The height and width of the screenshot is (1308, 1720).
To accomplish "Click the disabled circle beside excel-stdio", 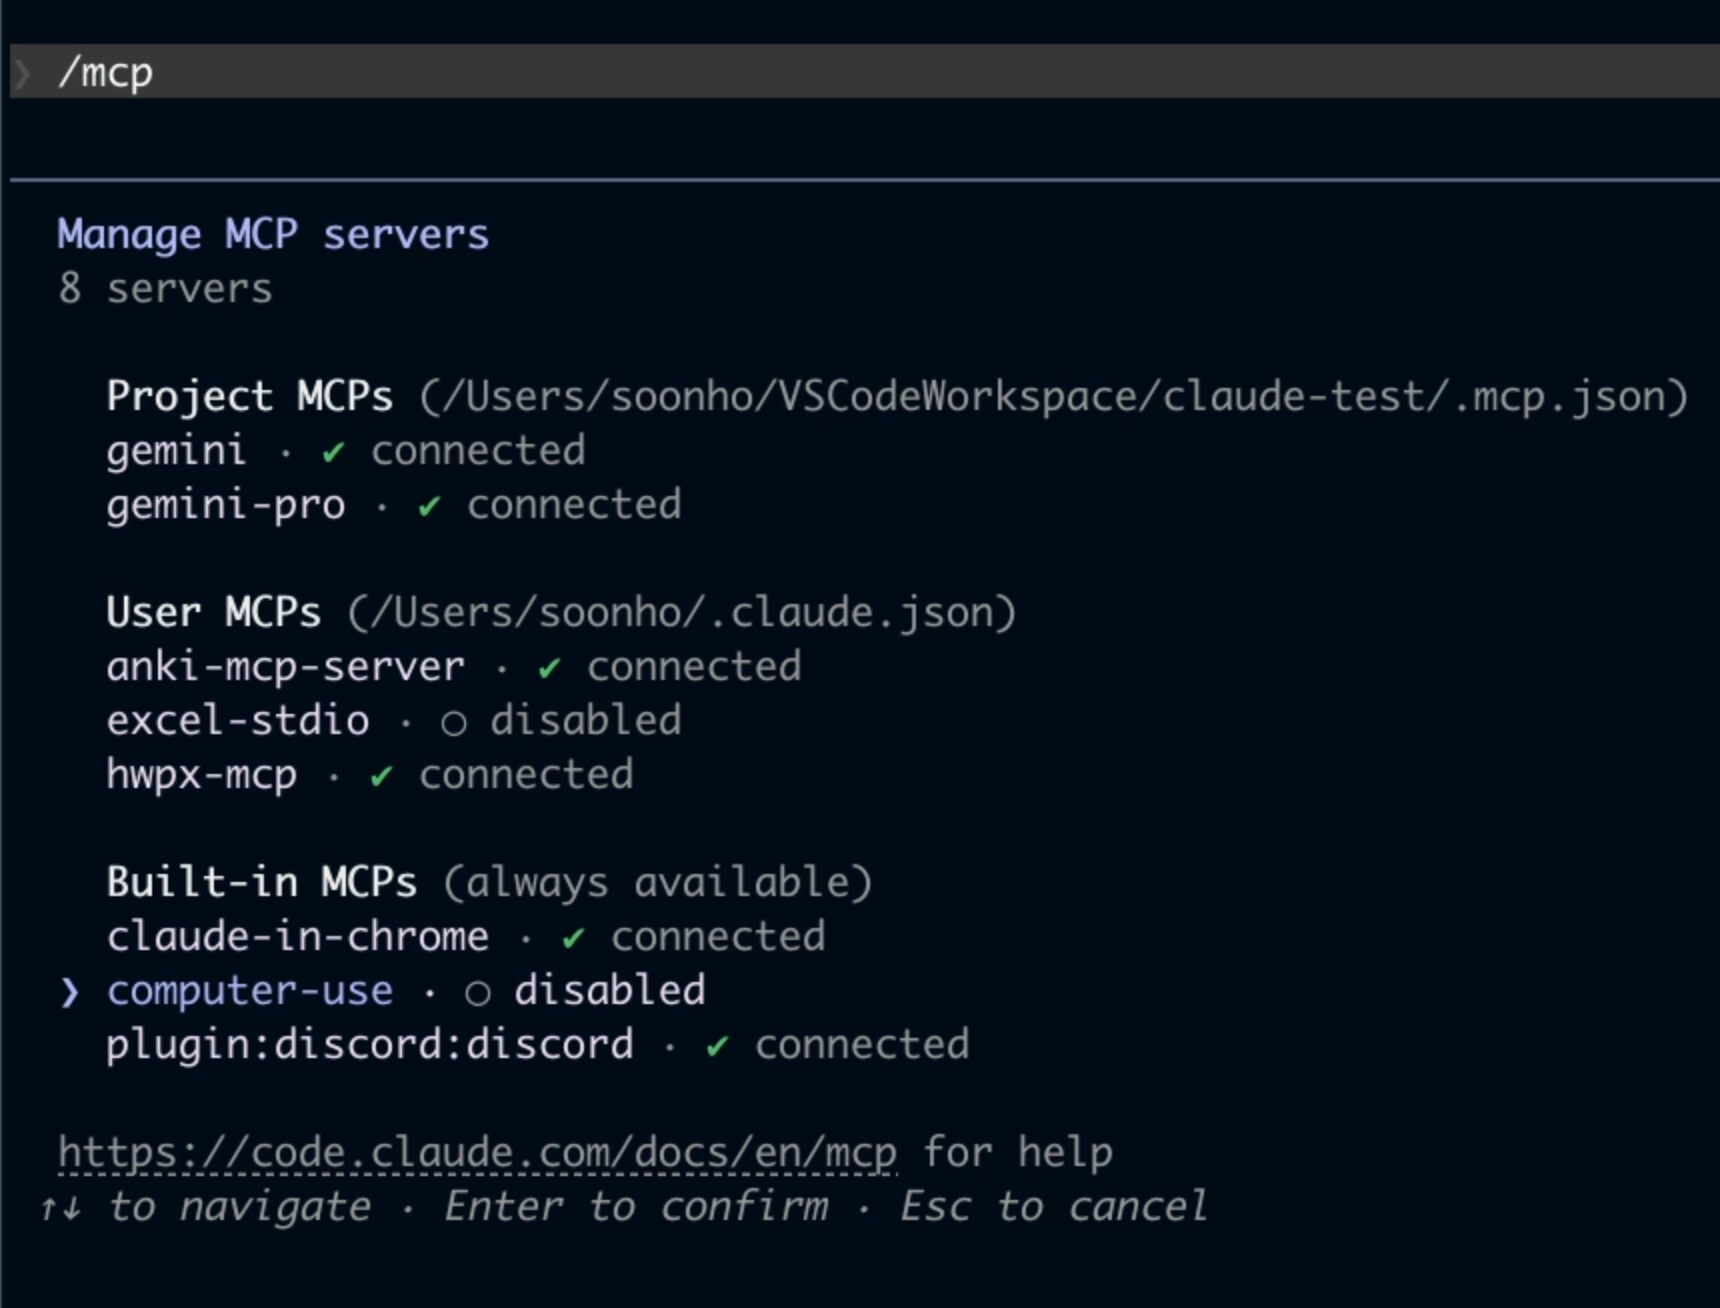I will point(453,723).
